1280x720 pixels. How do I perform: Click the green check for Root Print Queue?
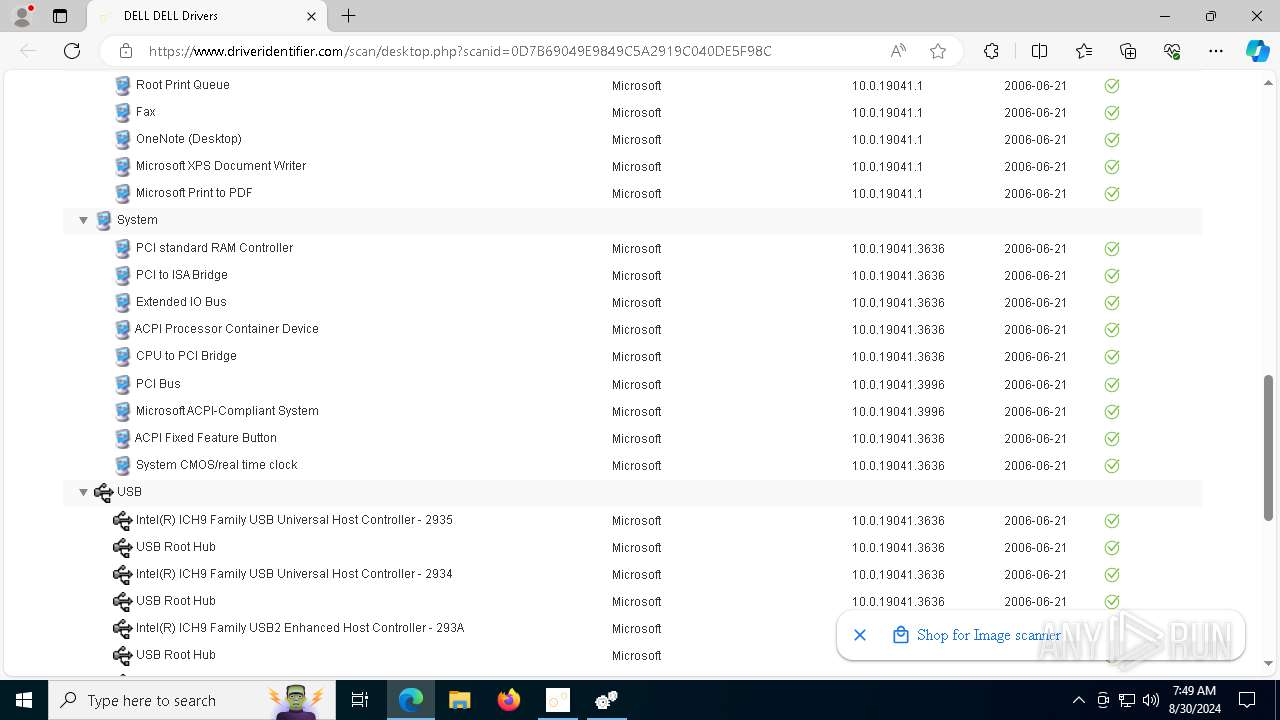click(1112, 86)
